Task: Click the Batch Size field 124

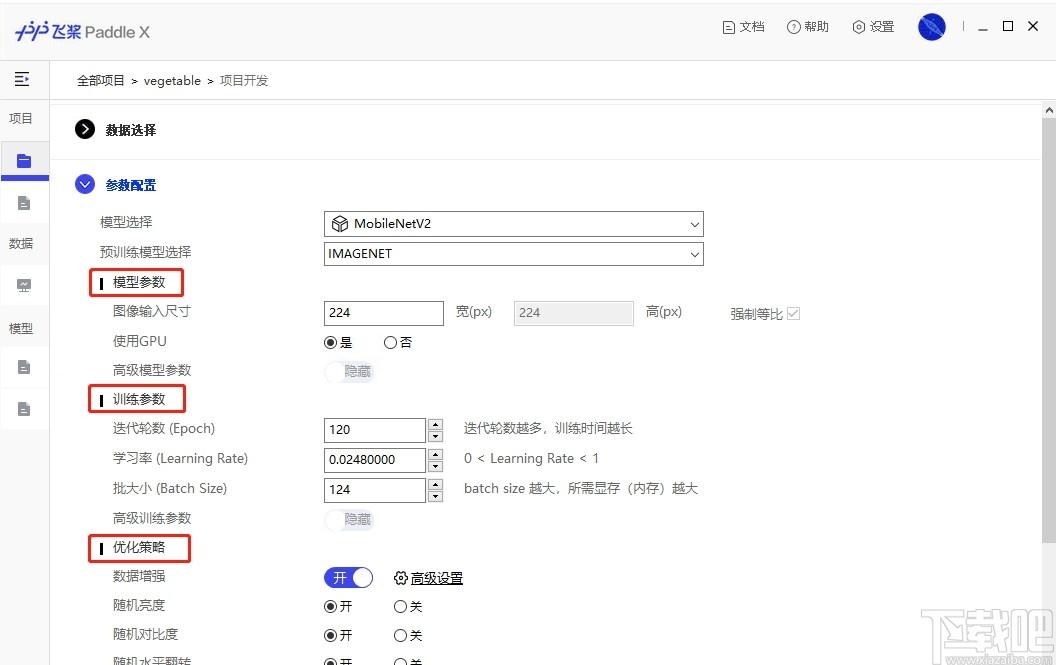Action: (x=374, y=490)
